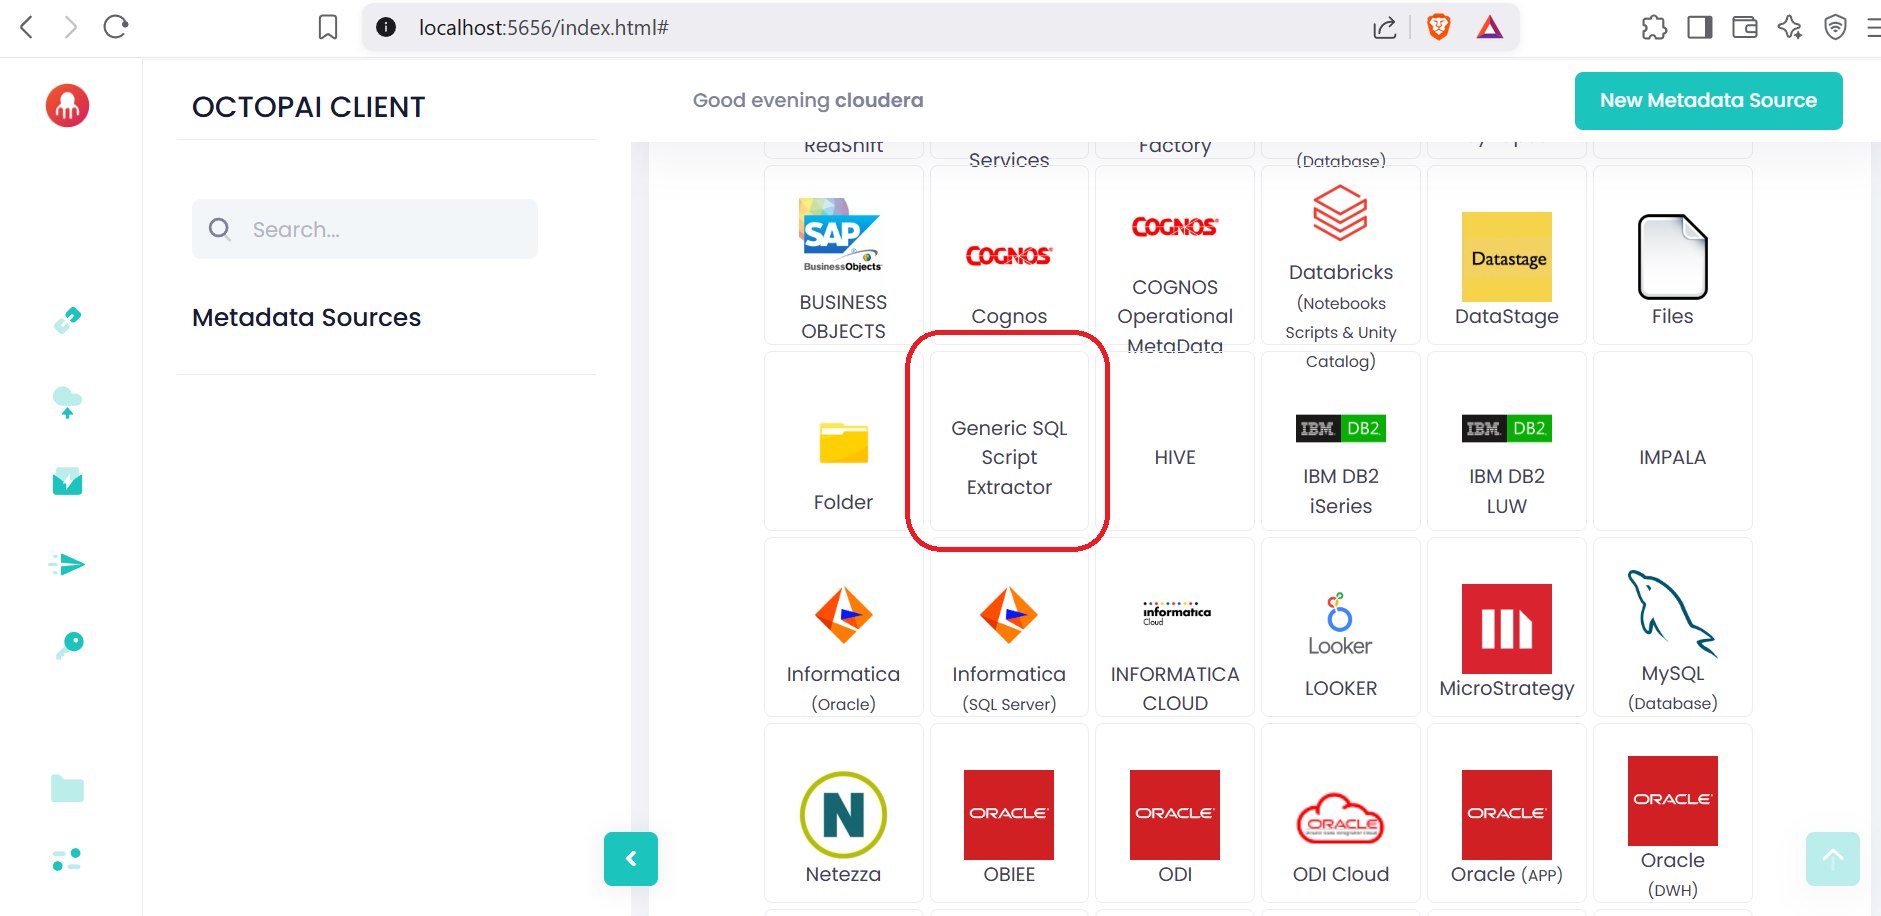Click the cloud upload sidebar icon
Image resolution: width=1881 pixels, height=916 pixels.
[x=67, y=402]
